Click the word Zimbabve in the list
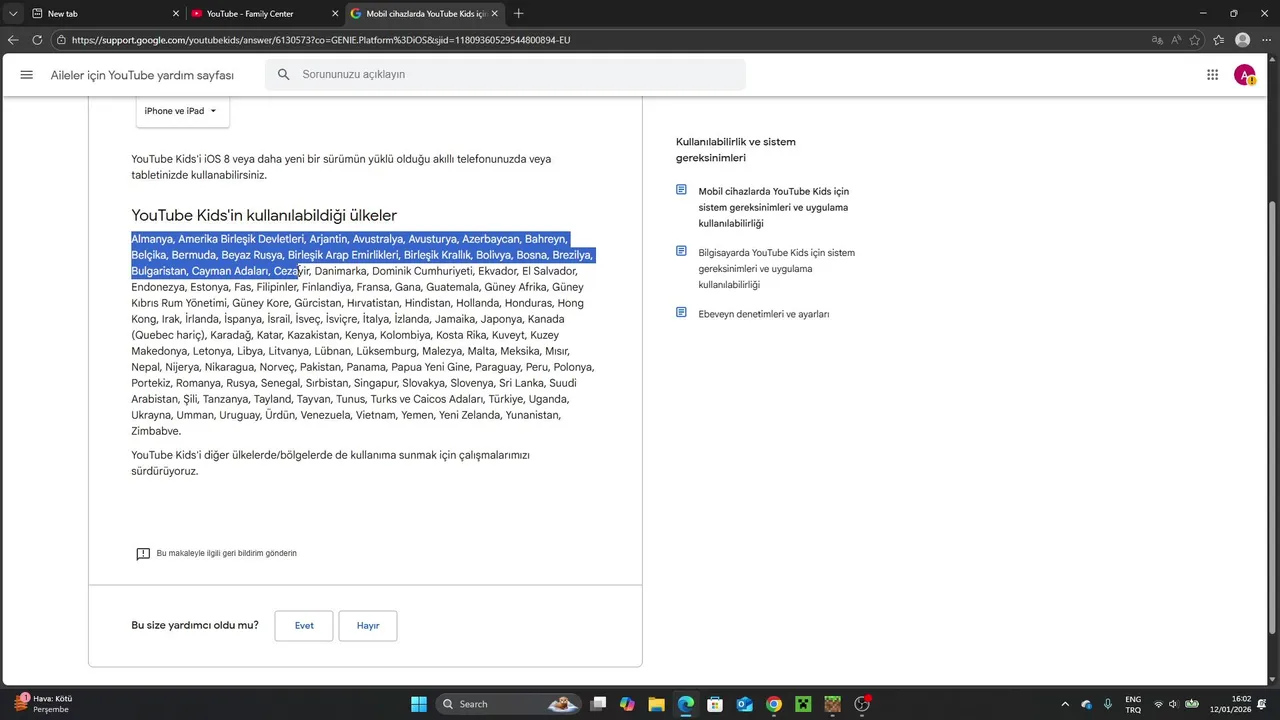This screenshot has height=720, width=1280. 156,431
